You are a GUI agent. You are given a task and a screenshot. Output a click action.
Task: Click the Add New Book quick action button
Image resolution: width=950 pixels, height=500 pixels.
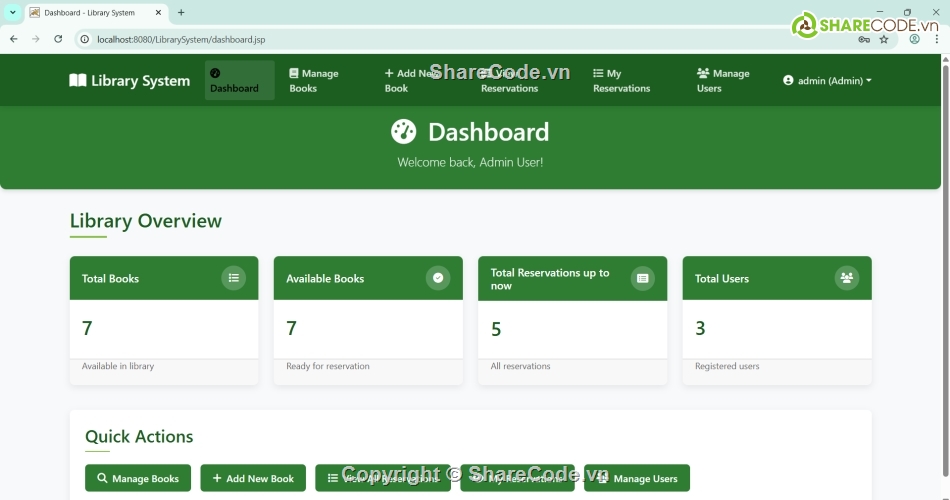pos(253,478)
